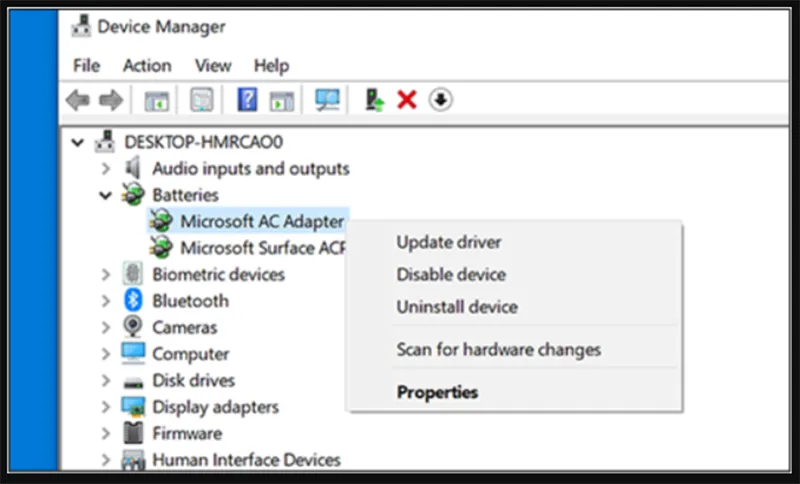The image size is (800, 484).
Task: Click Show/Hide Action Pane toolbar icon
Action: coord(282,100)
